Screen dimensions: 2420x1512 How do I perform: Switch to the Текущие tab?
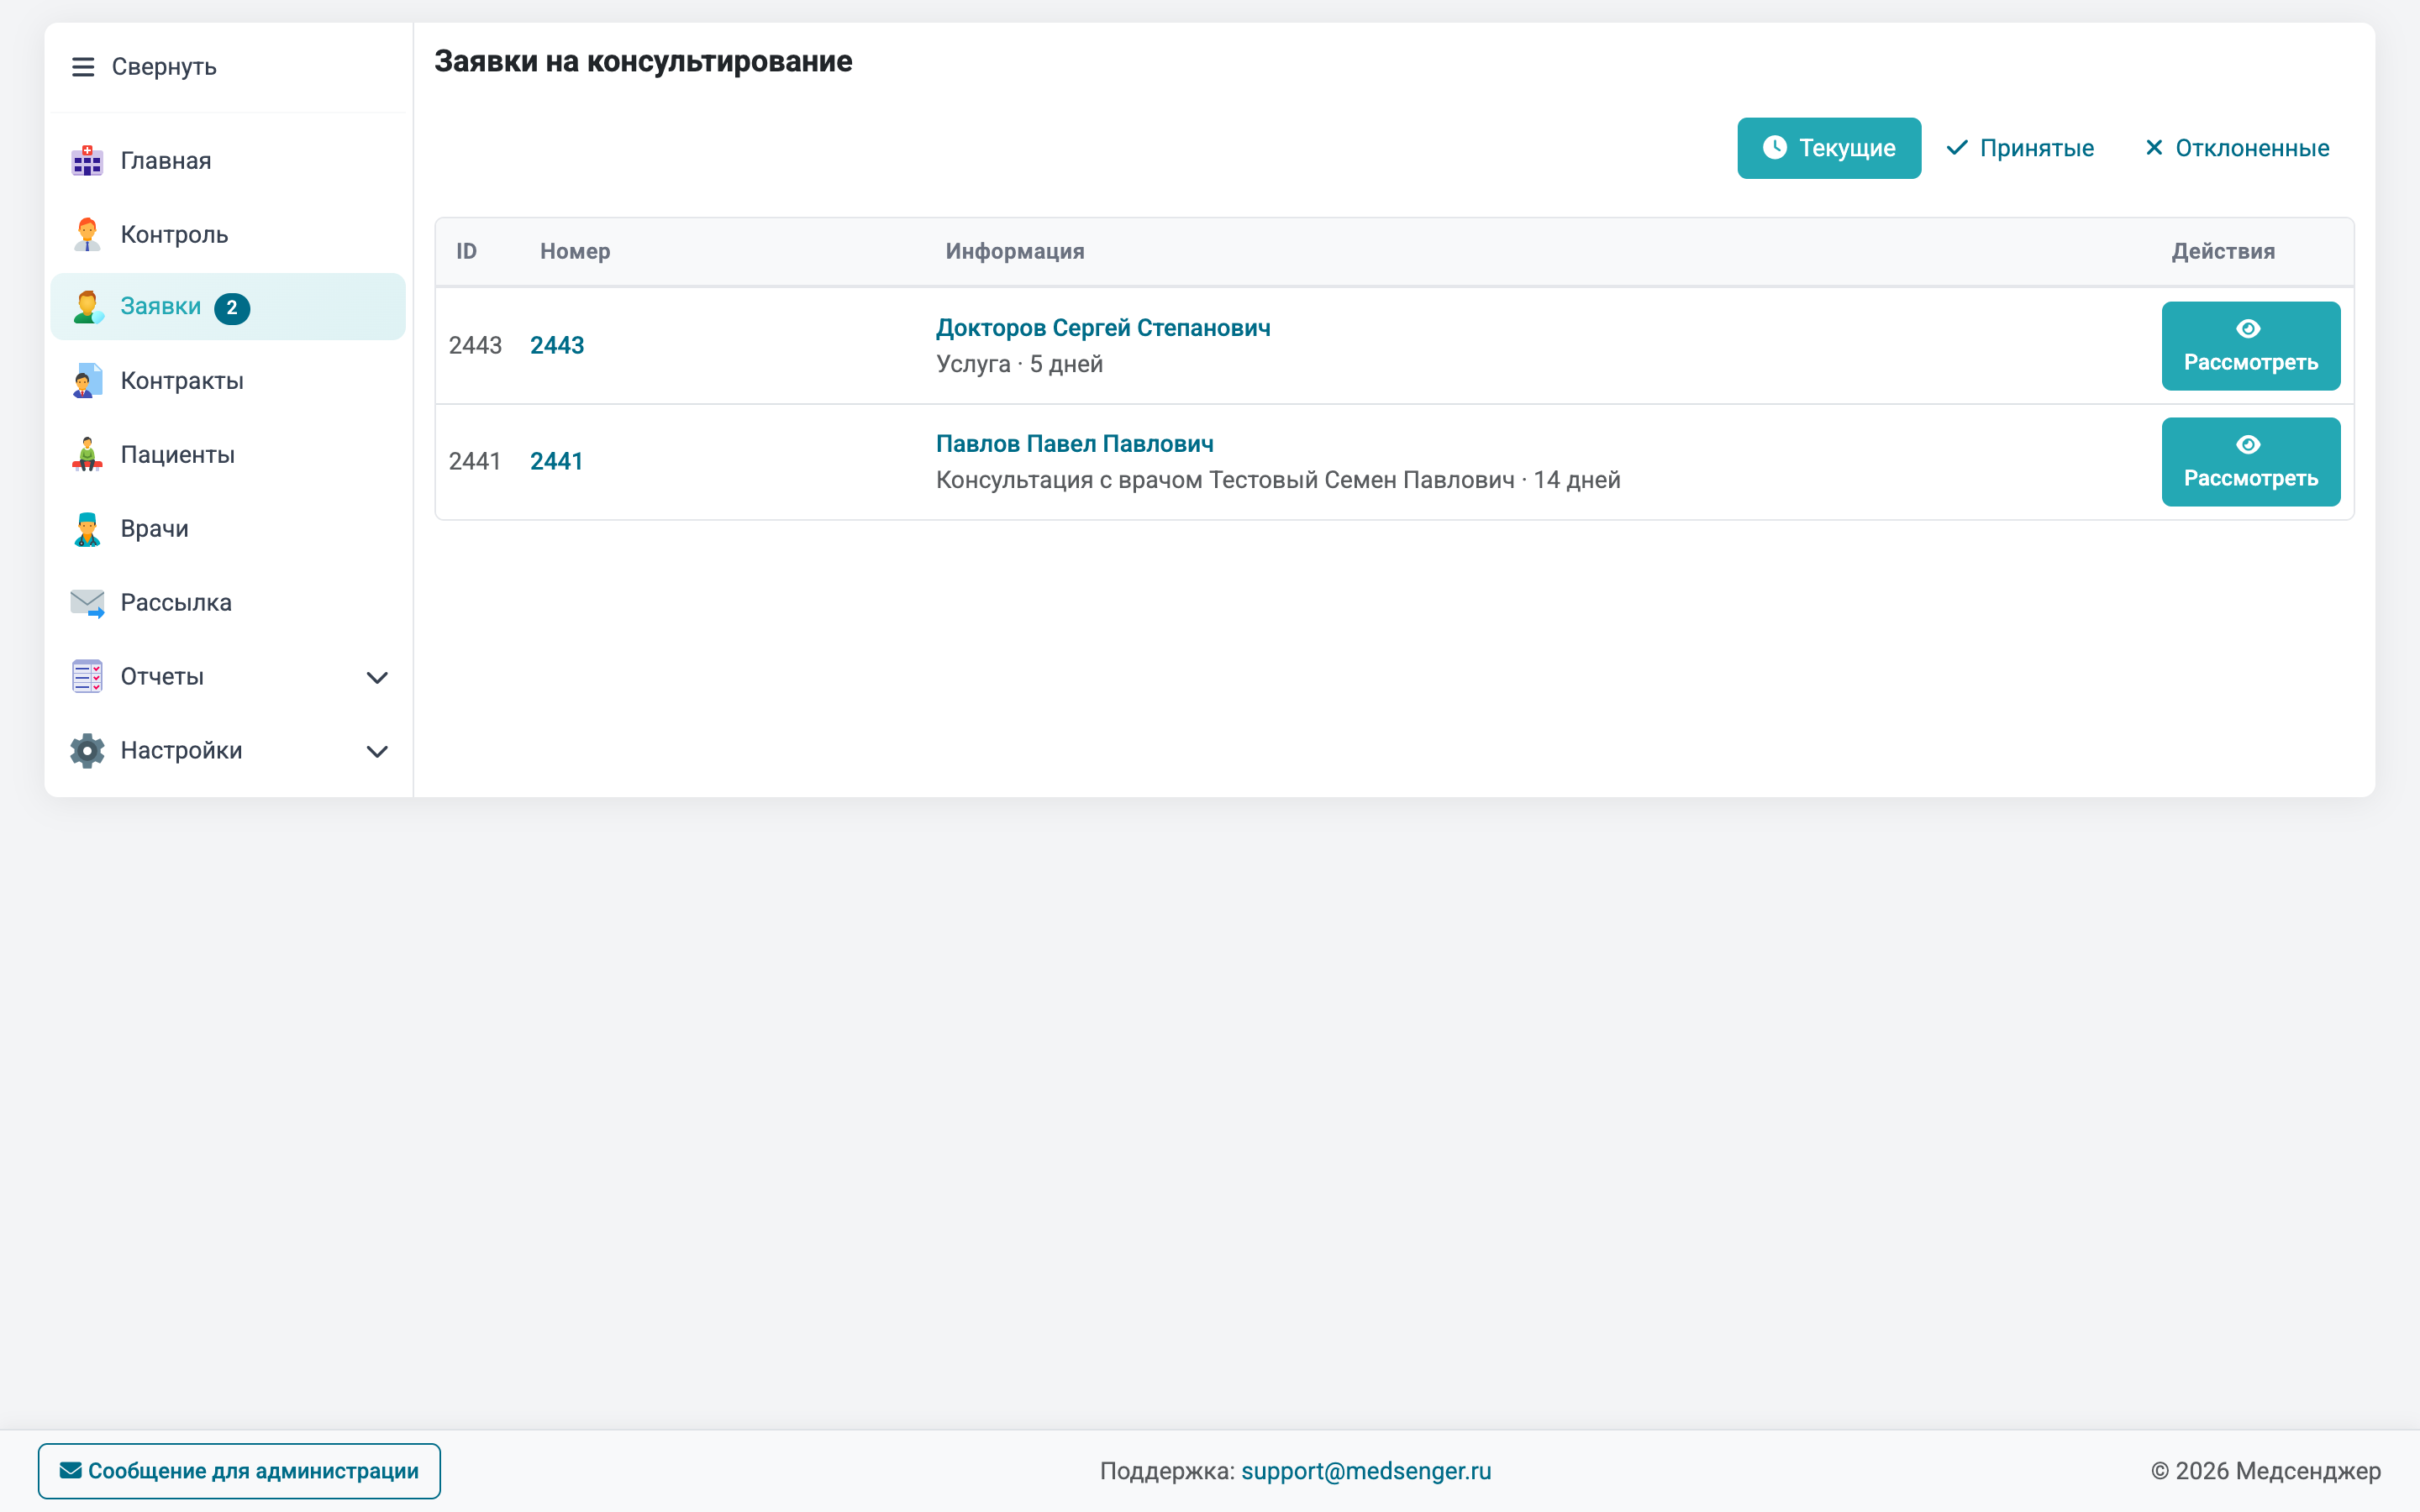1829,148
